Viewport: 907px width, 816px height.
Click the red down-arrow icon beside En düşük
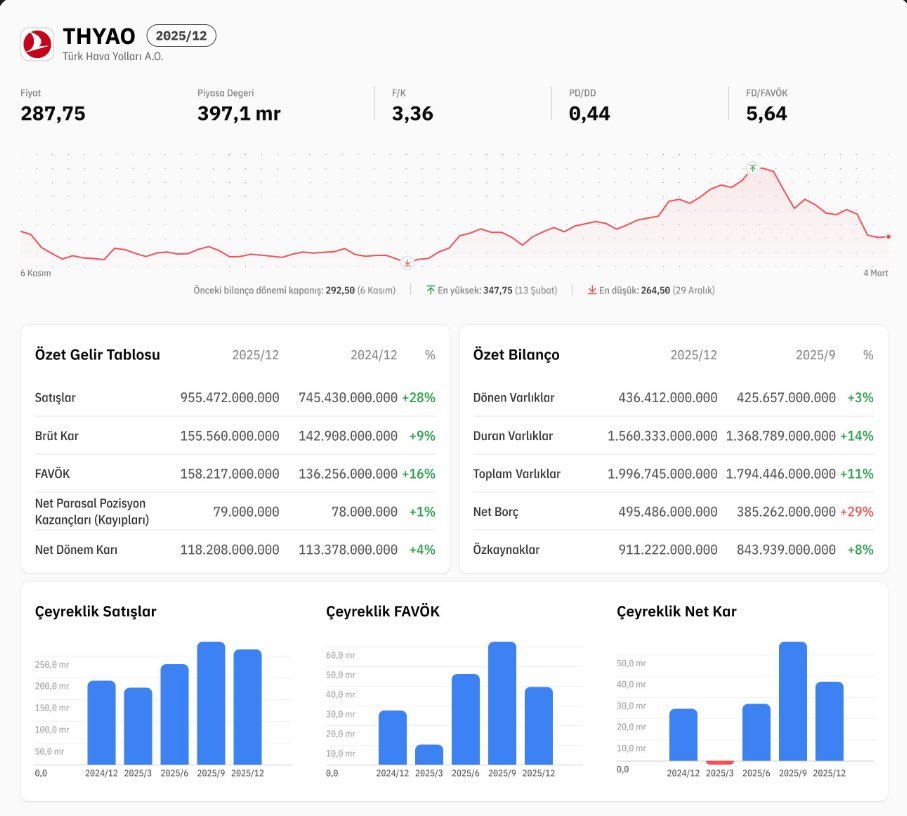click(592, 290)
